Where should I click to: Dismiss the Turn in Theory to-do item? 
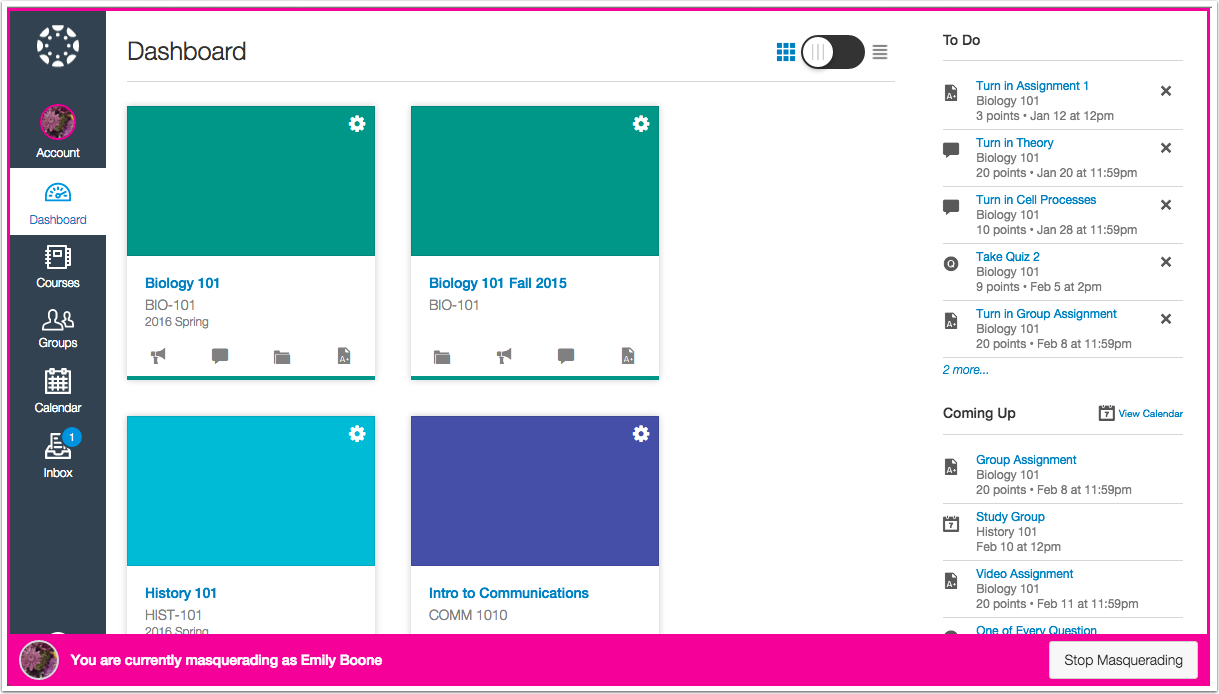pos(1166,148)
